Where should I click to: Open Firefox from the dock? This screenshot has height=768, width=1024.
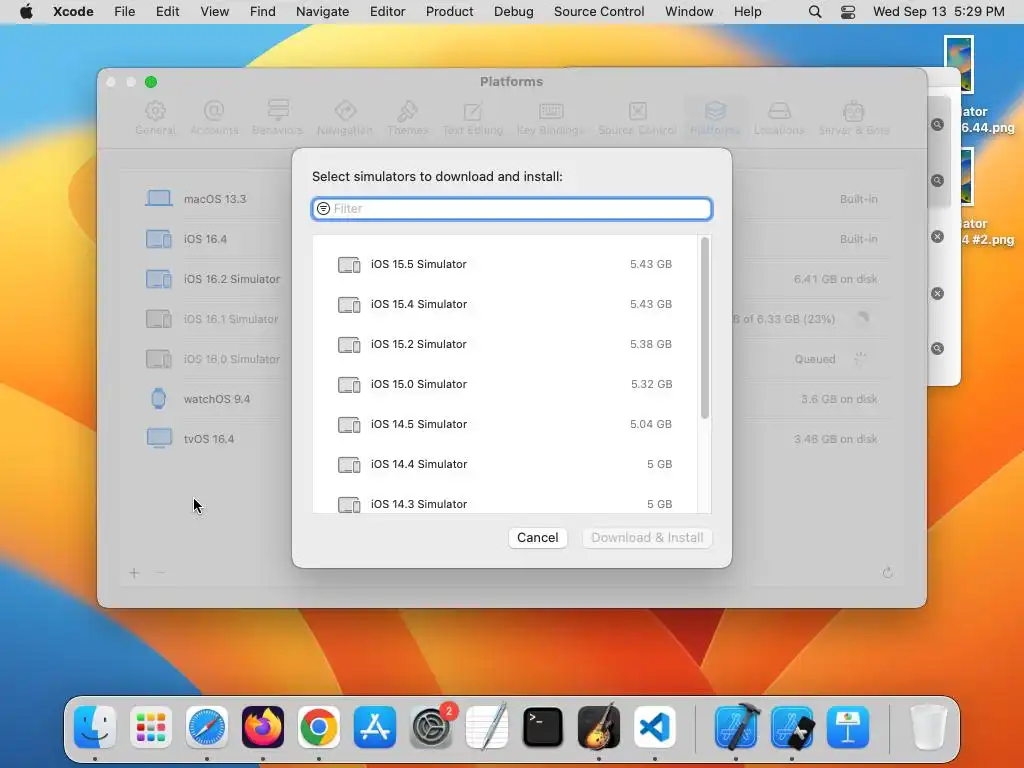(263, 727)
